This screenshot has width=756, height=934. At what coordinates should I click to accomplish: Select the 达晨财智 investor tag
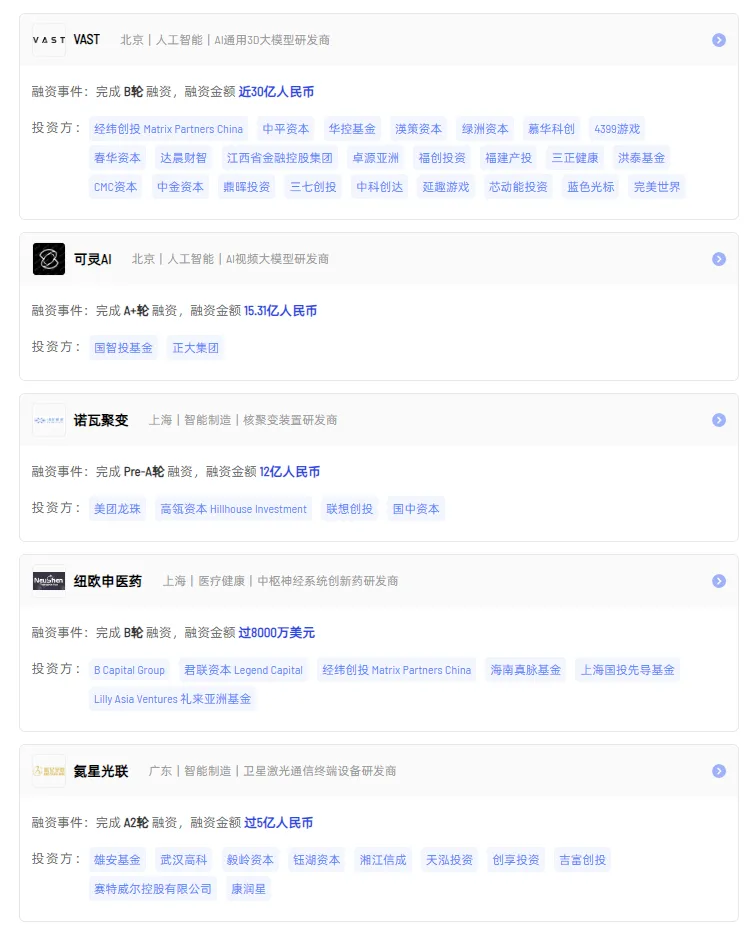coord(183,158)
